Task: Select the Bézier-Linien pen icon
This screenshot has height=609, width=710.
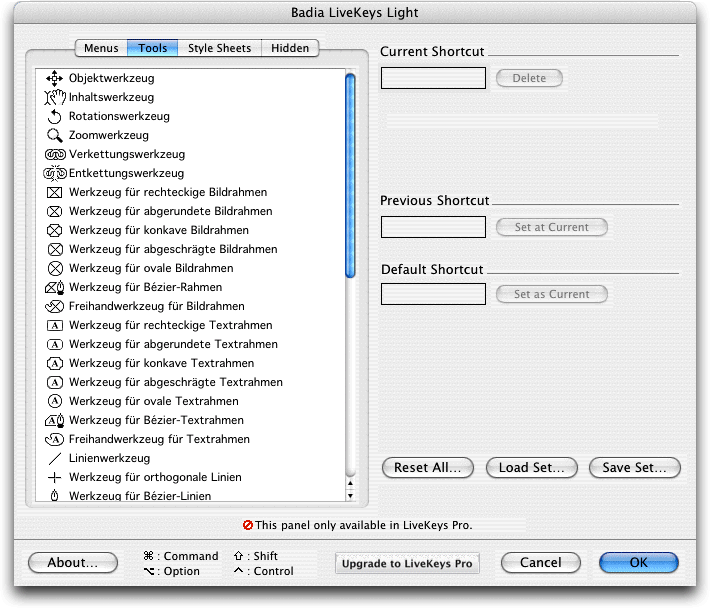Action: coord(54,495)
